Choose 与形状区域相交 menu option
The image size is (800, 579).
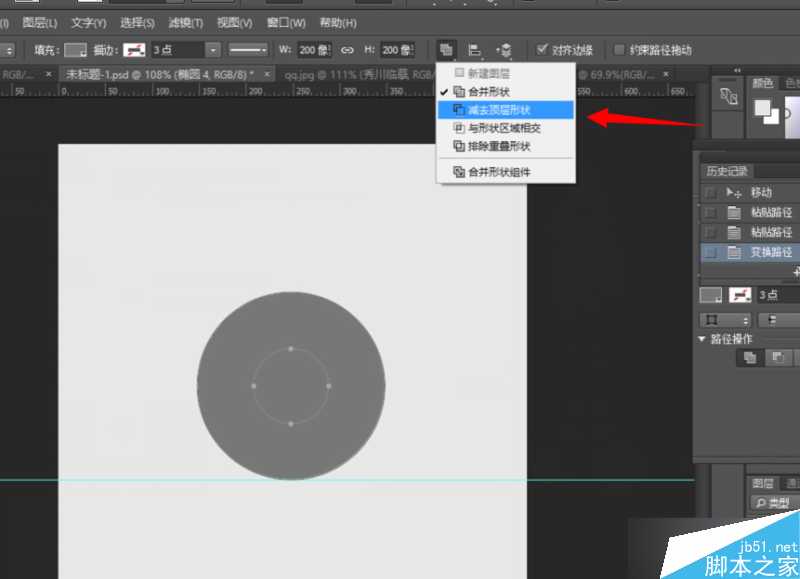point(505,128)
